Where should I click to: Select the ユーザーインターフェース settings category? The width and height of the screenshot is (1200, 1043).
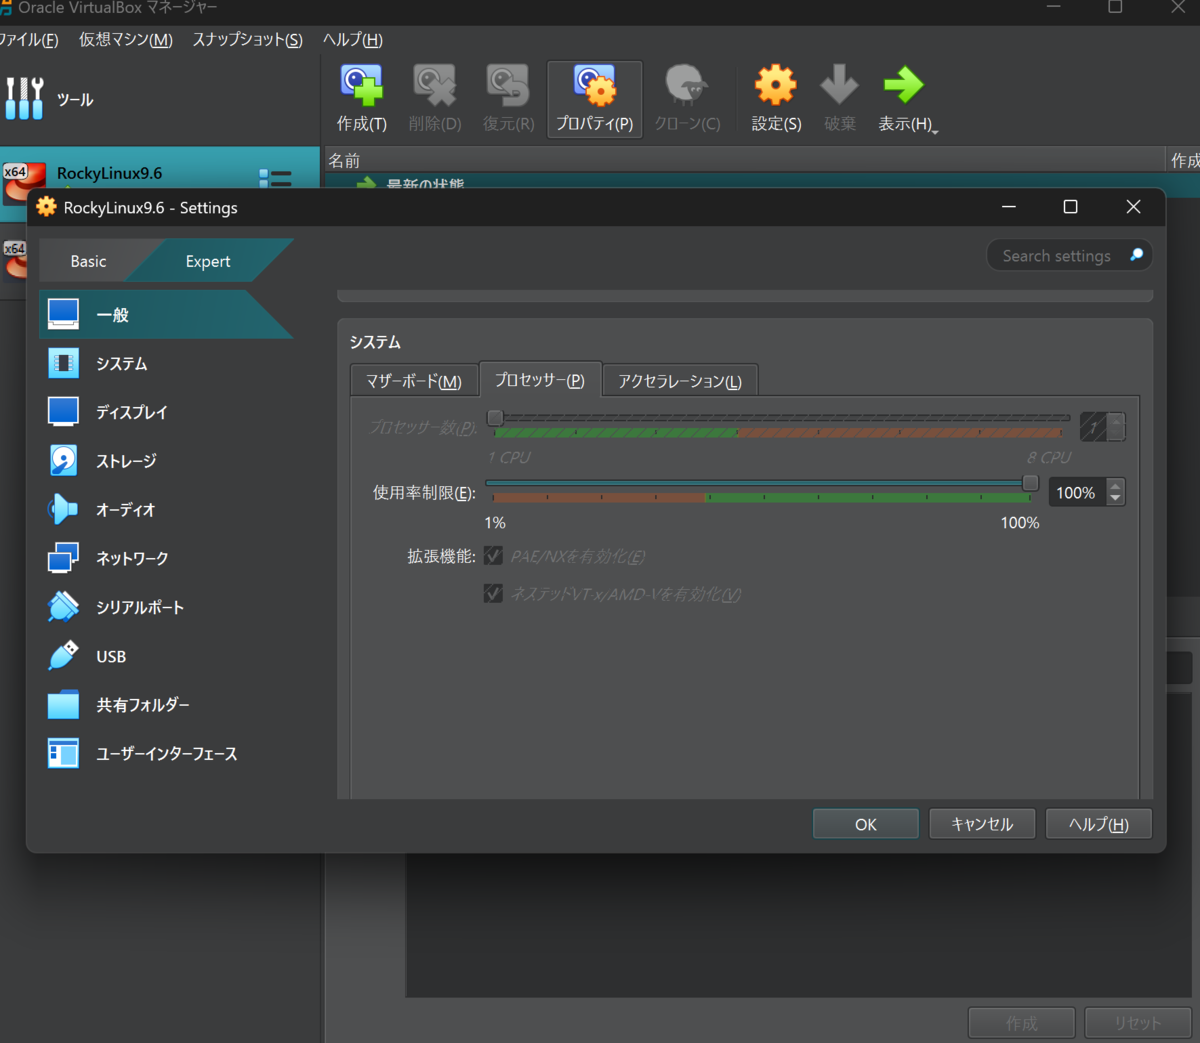coord(166,754)
